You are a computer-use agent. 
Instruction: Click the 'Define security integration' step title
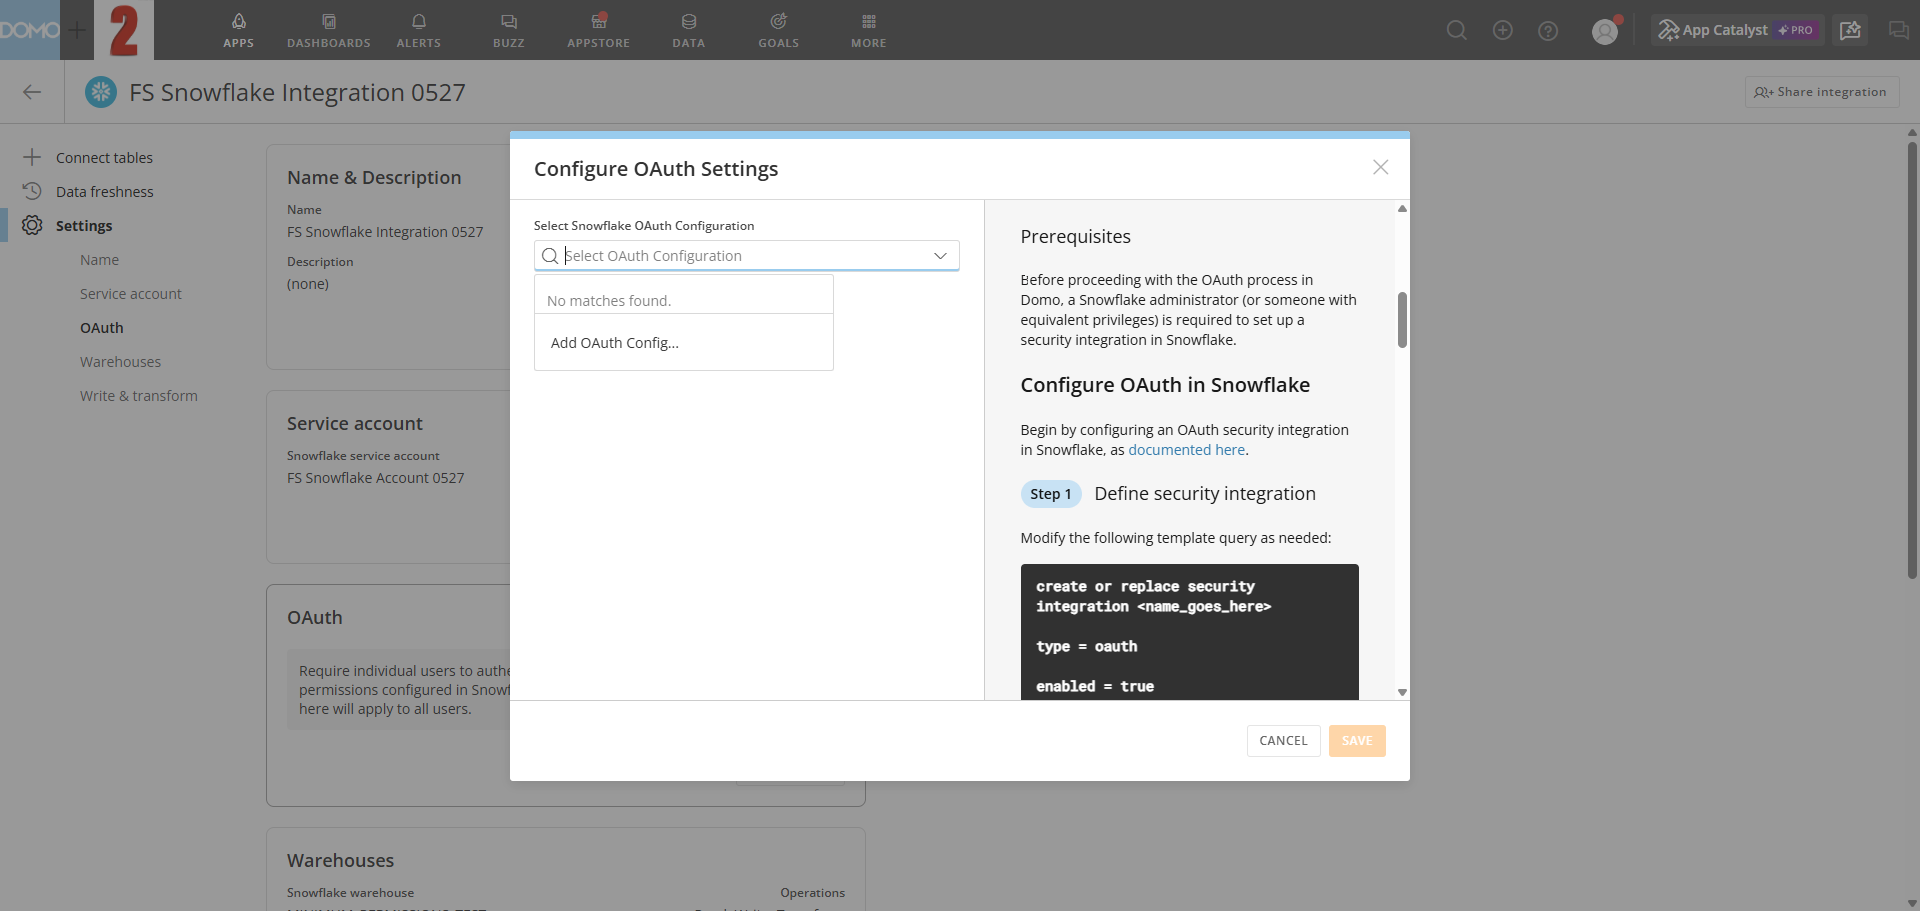[1205, 494]
